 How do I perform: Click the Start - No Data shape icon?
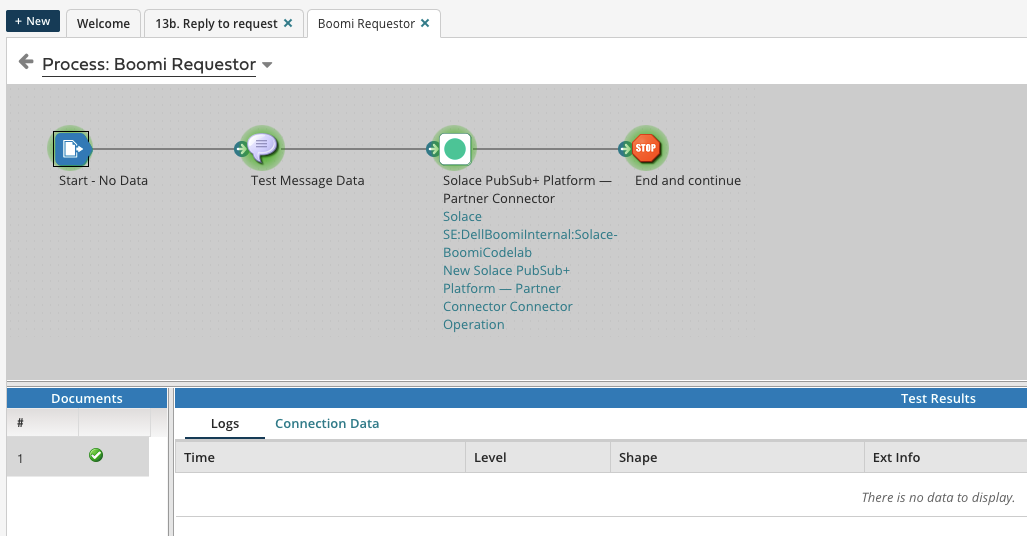click(x=71, y=149)
